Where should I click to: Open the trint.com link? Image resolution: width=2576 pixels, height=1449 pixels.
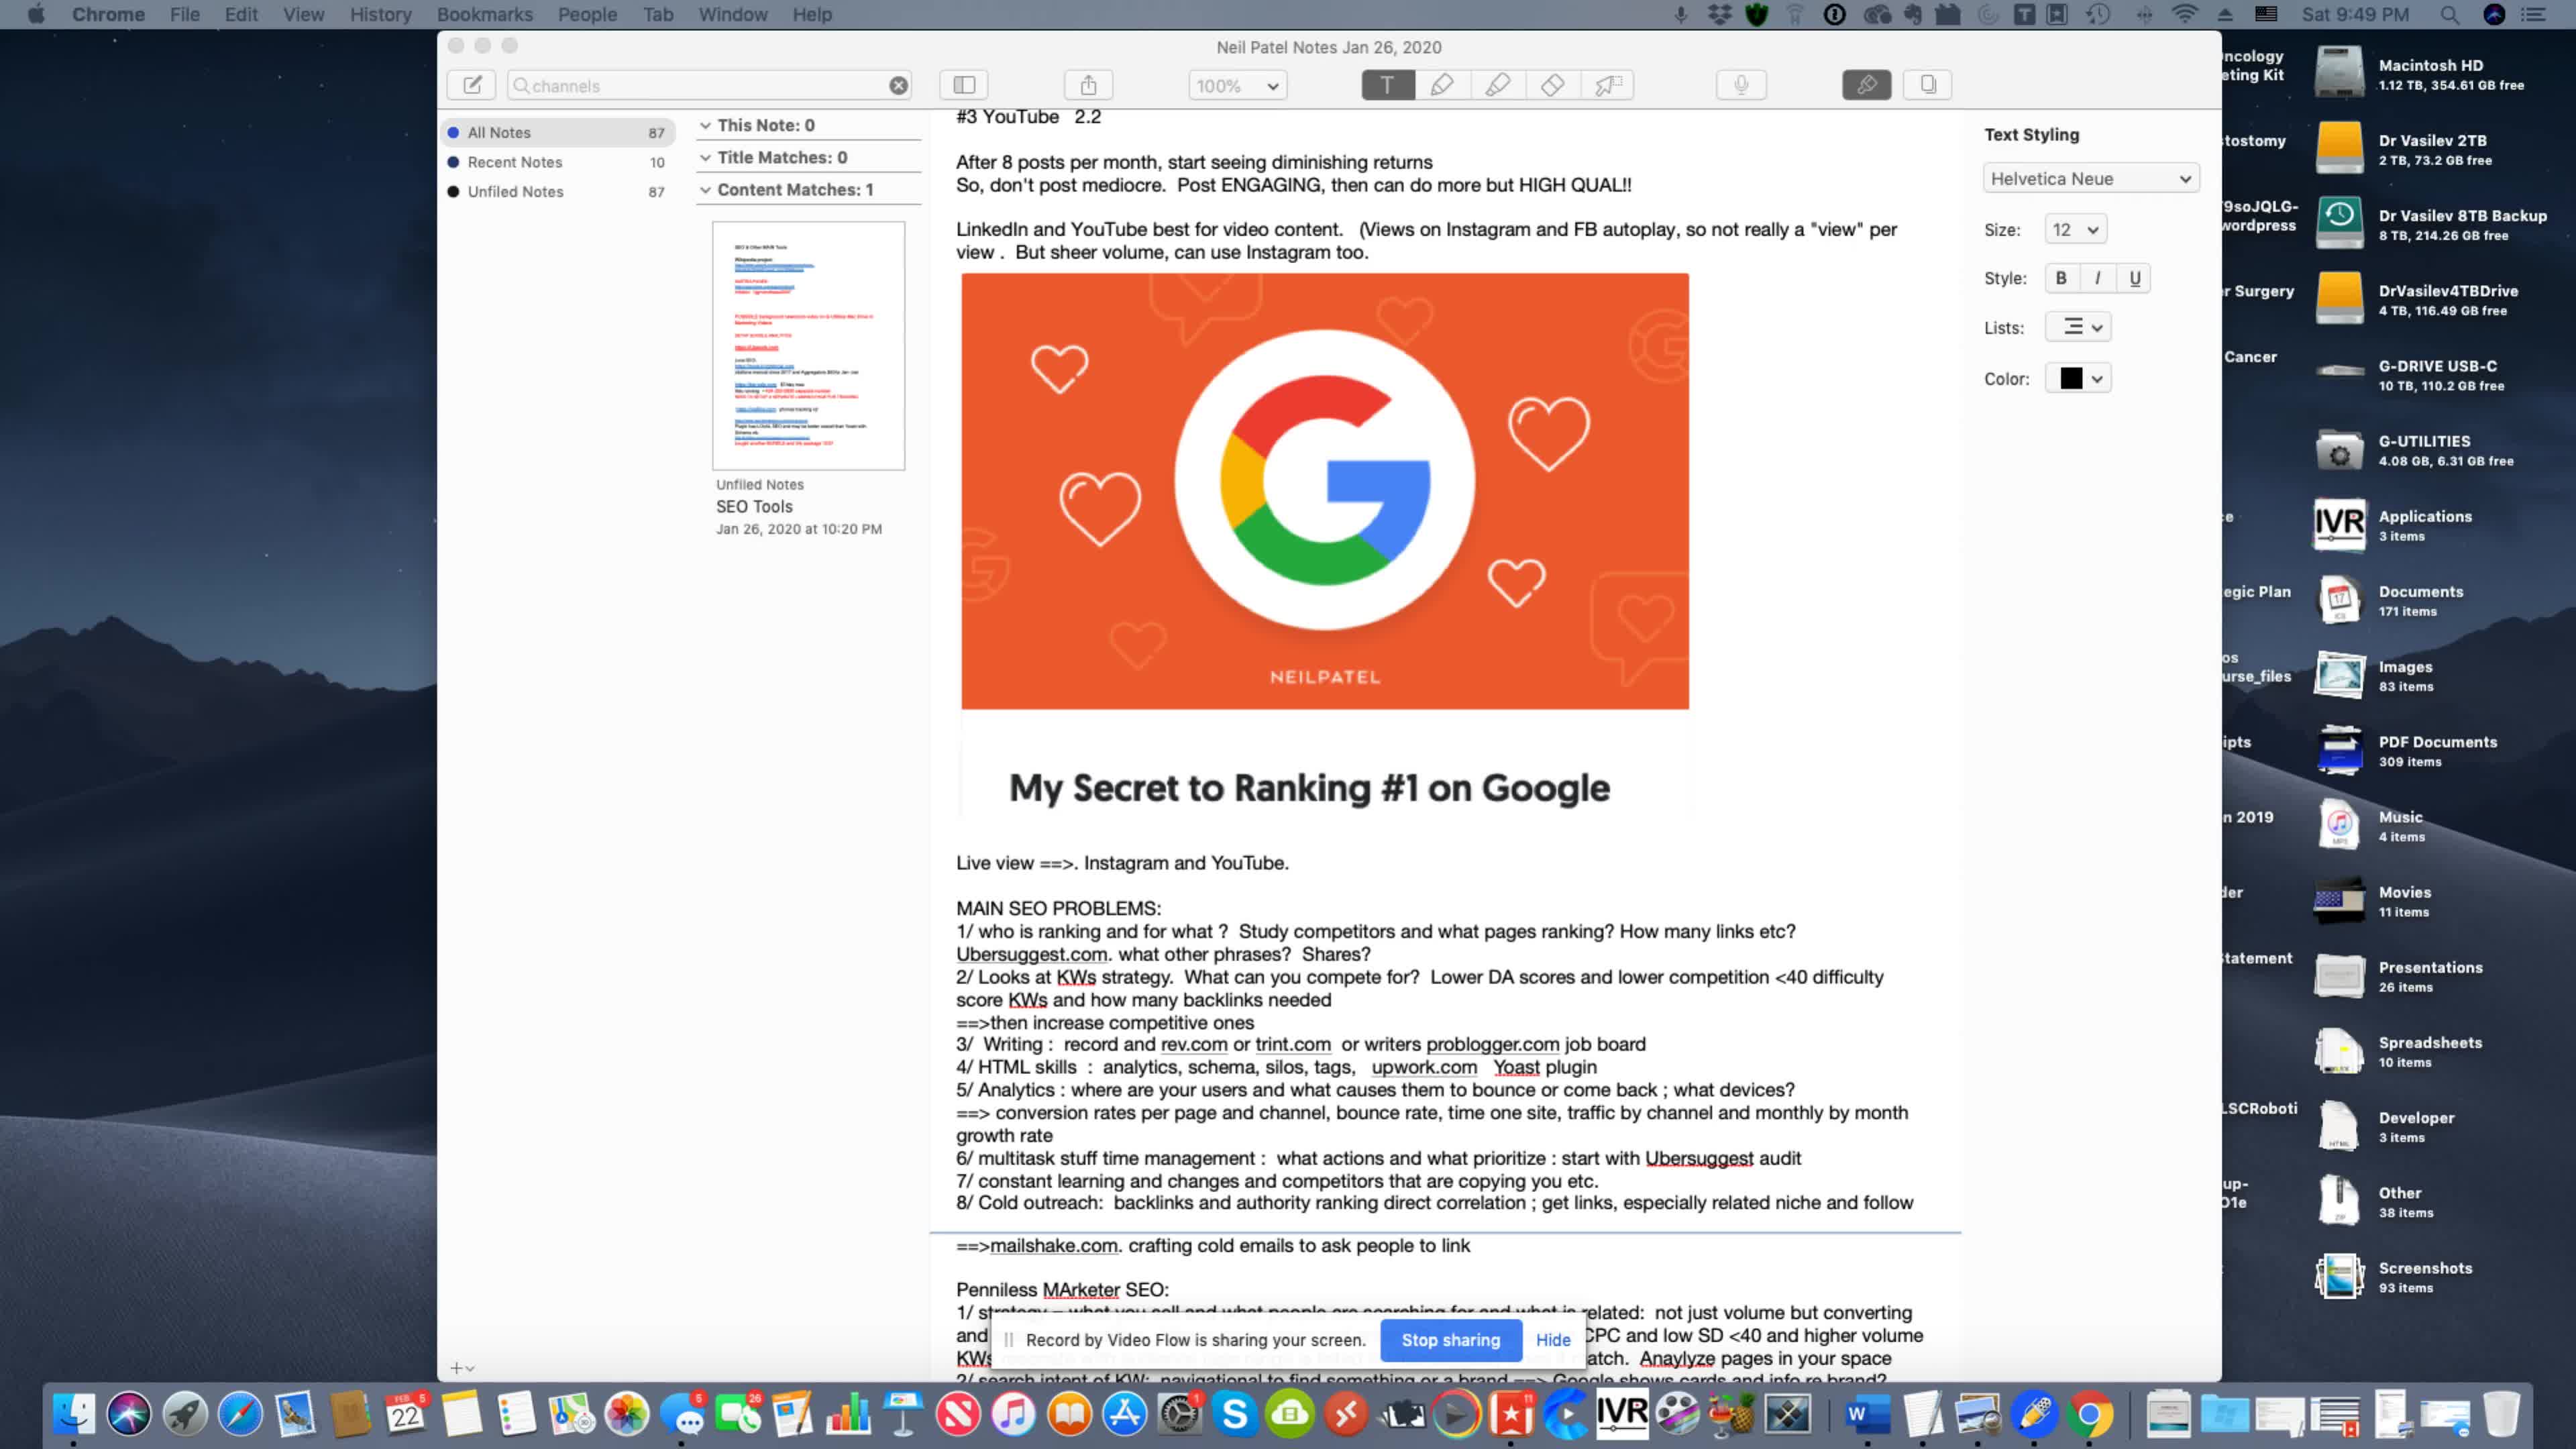[x=1292, y=1044]
